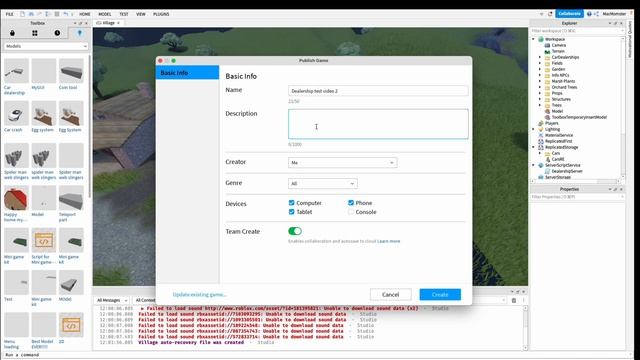Open the Models category dropdown in Toolbox
The height and width of the screenshot is (360, 640).
(46, 46)
